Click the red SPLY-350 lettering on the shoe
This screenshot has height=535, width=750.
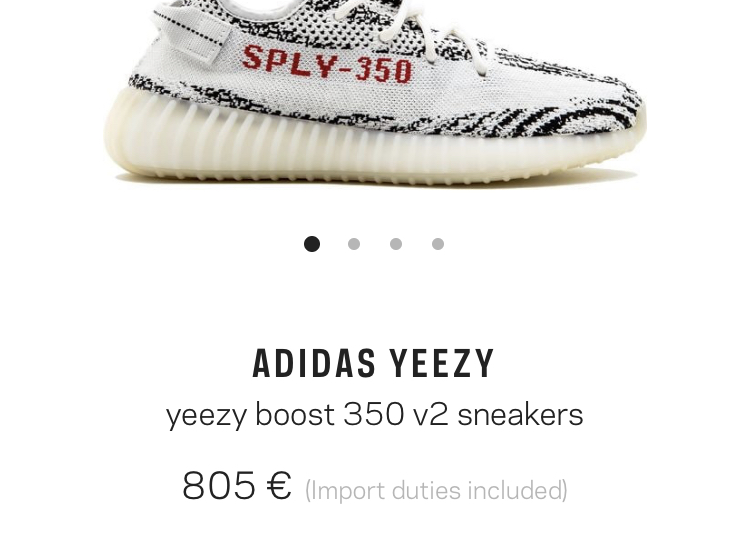tap(327, 64)
